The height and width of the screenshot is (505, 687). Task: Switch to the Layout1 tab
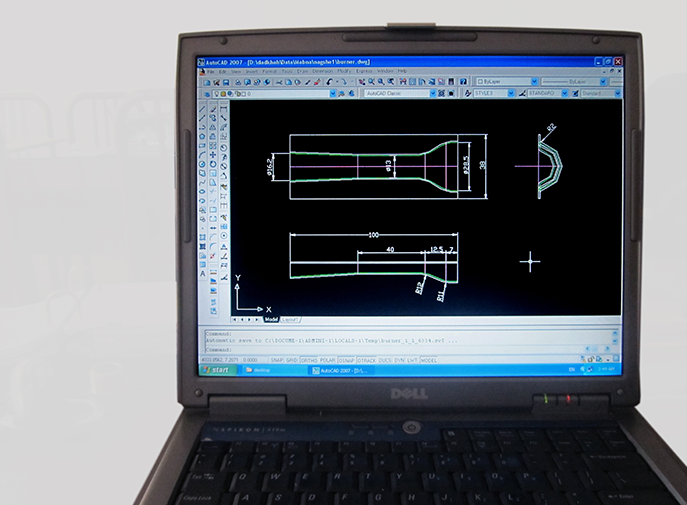289,320
